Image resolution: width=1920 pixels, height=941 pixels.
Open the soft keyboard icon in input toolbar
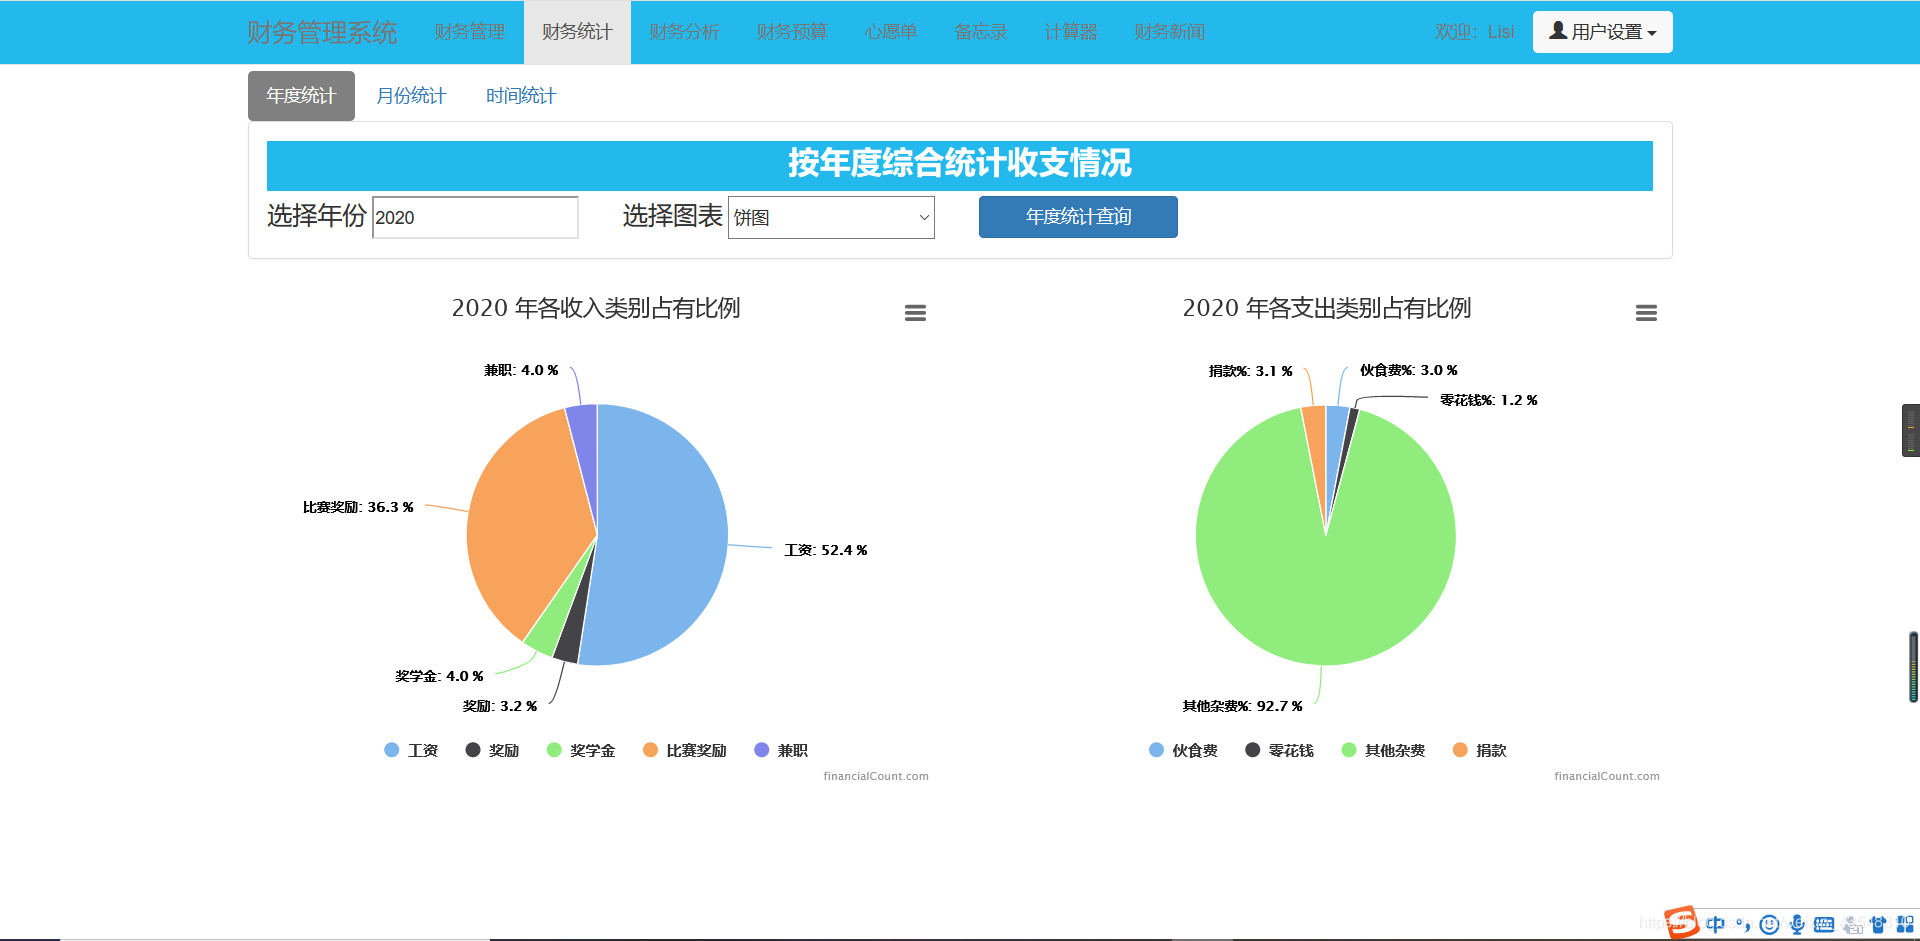[x=1823, y=924]
